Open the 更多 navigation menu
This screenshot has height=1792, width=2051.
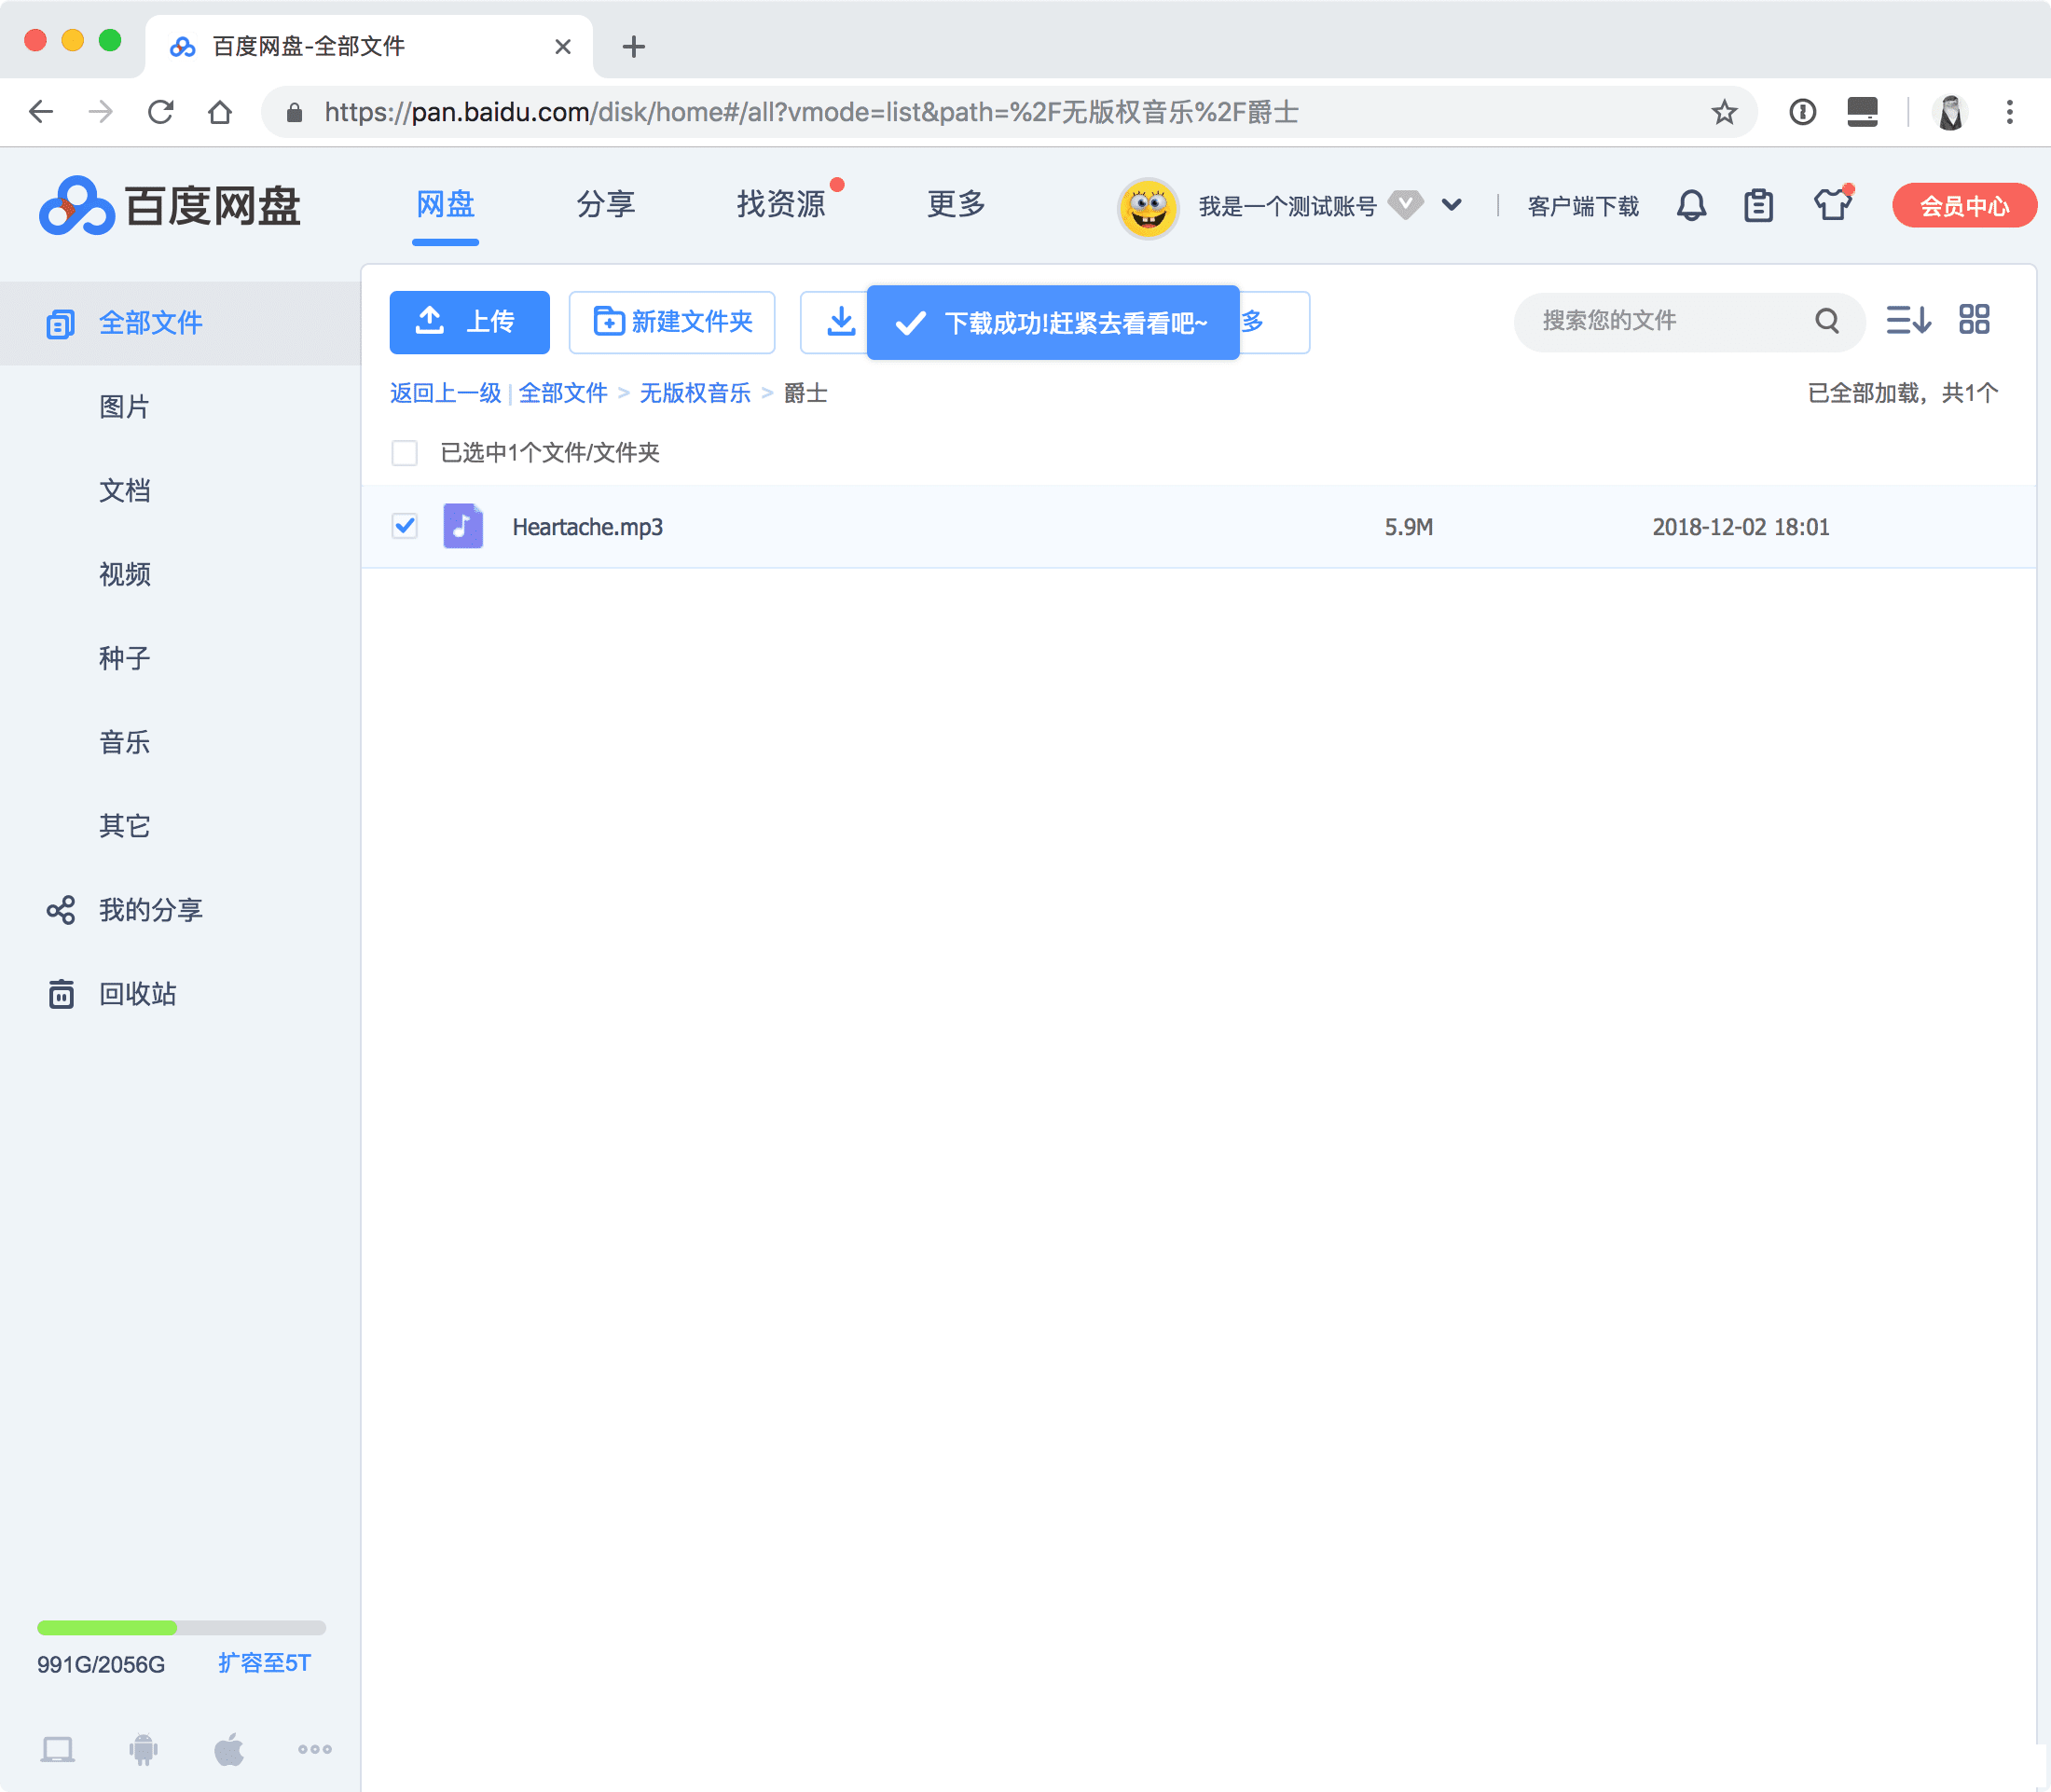point(956,205)
